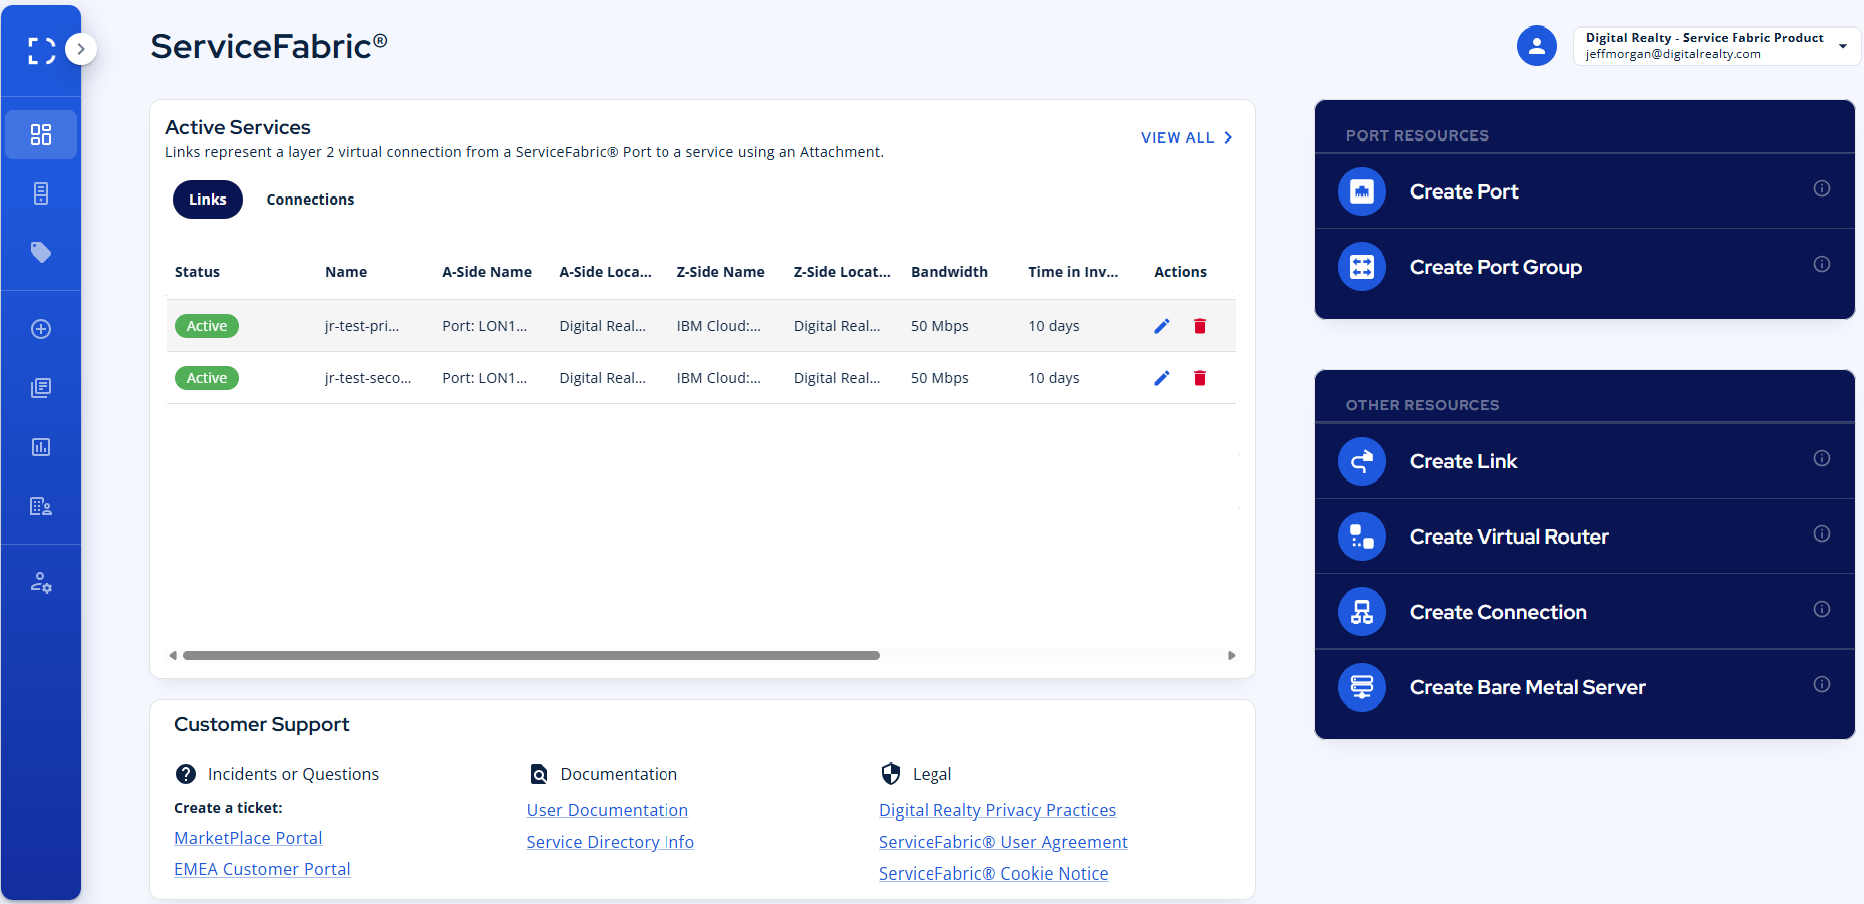
Task: Click the Incidents or Questions help icon
Action: coord(186,774)
